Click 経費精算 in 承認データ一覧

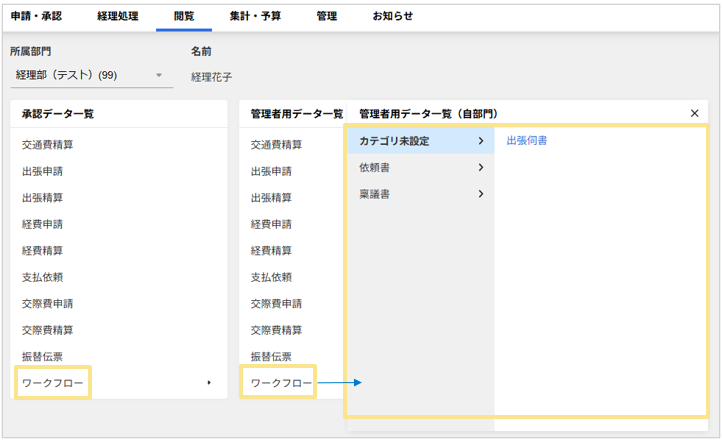[x=42, y=250]
